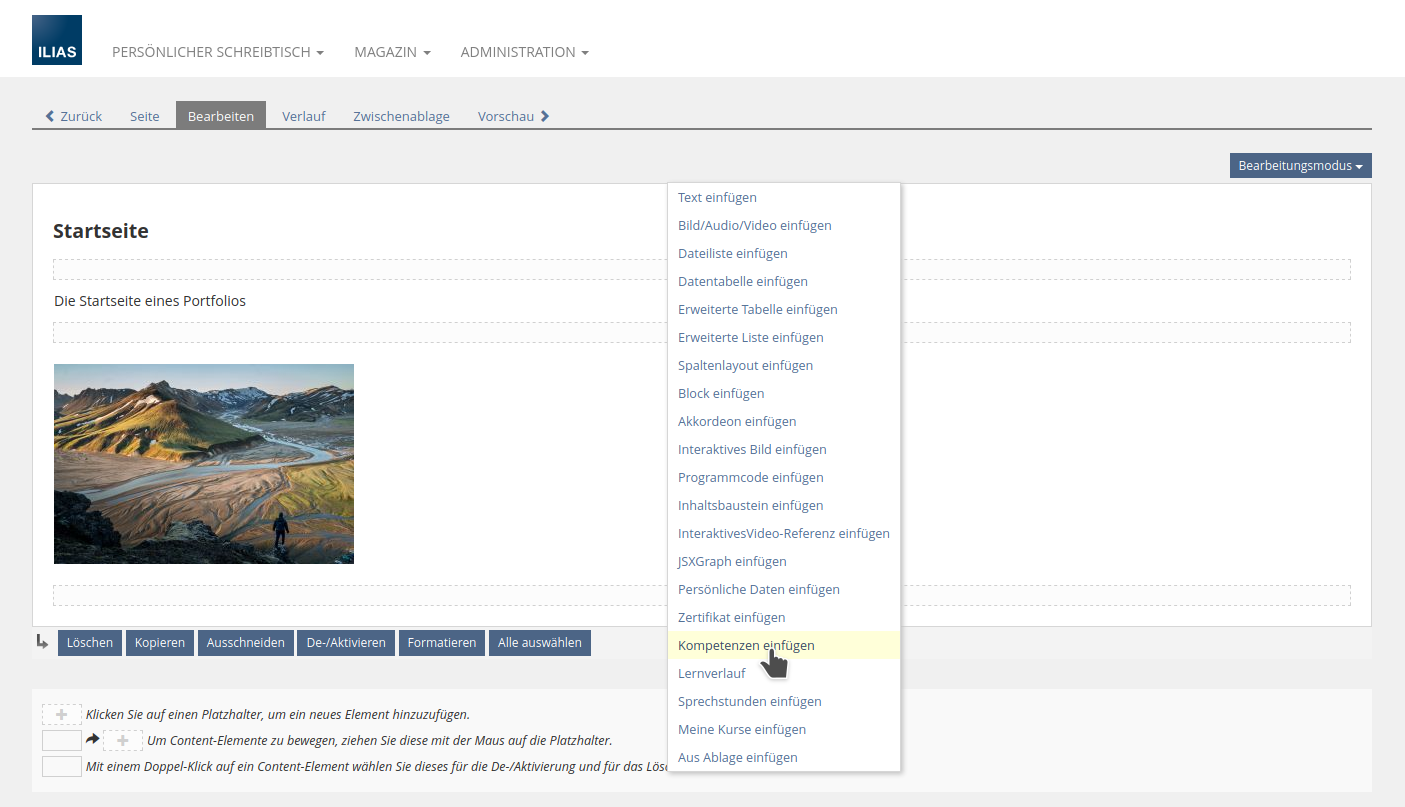Click the Vorschau tab with forward chevron
This screenshot has height=807, width=1405.
513,116
